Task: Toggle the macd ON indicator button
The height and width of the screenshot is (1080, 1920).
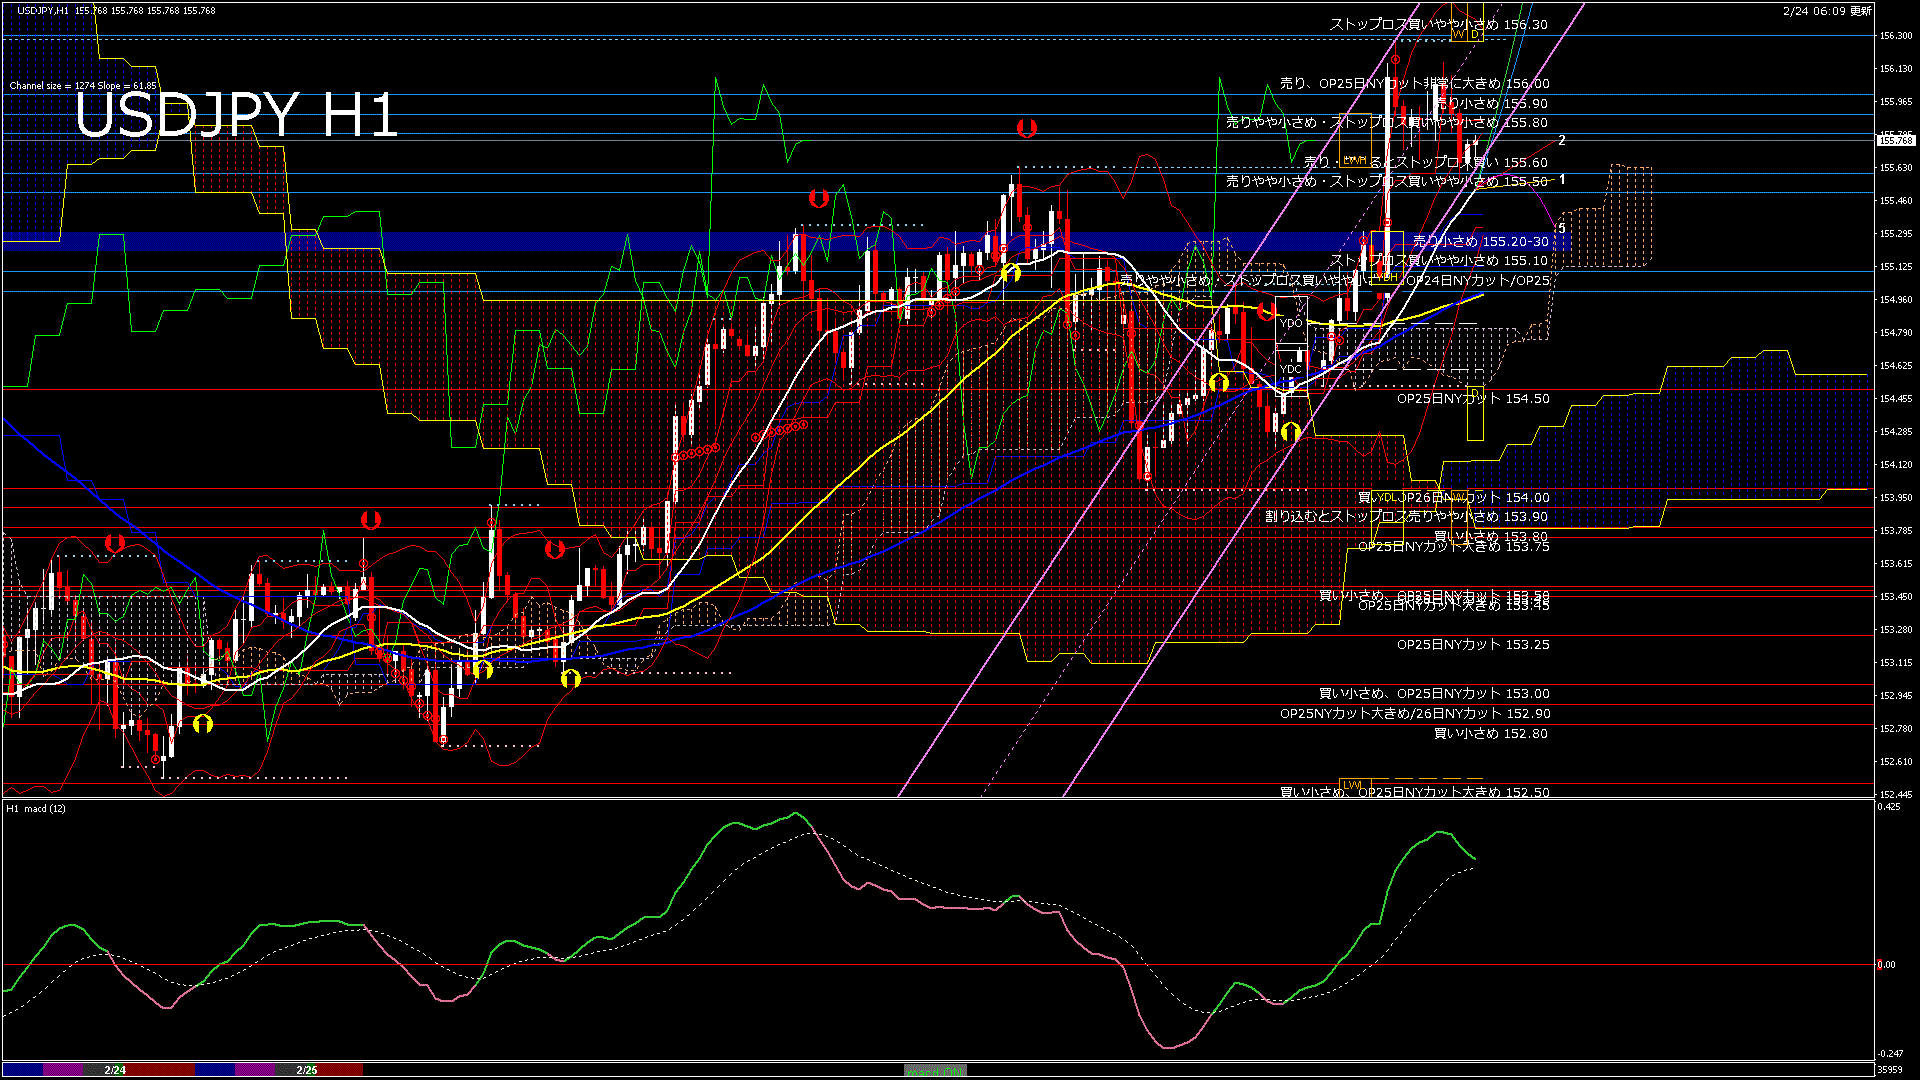Action: point(935,1070)
